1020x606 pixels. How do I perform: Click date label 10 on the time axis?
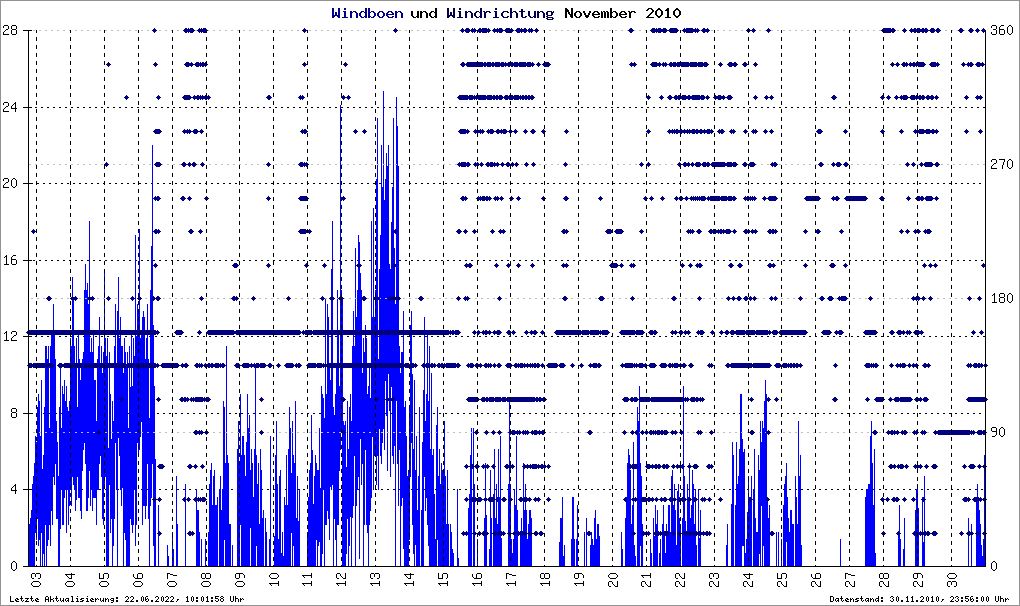click(x=274, y=580)
